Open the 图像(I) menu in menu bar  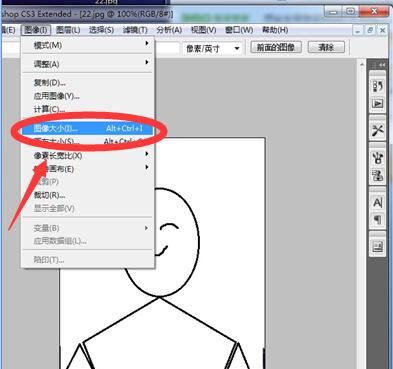[x=36, y=30]
